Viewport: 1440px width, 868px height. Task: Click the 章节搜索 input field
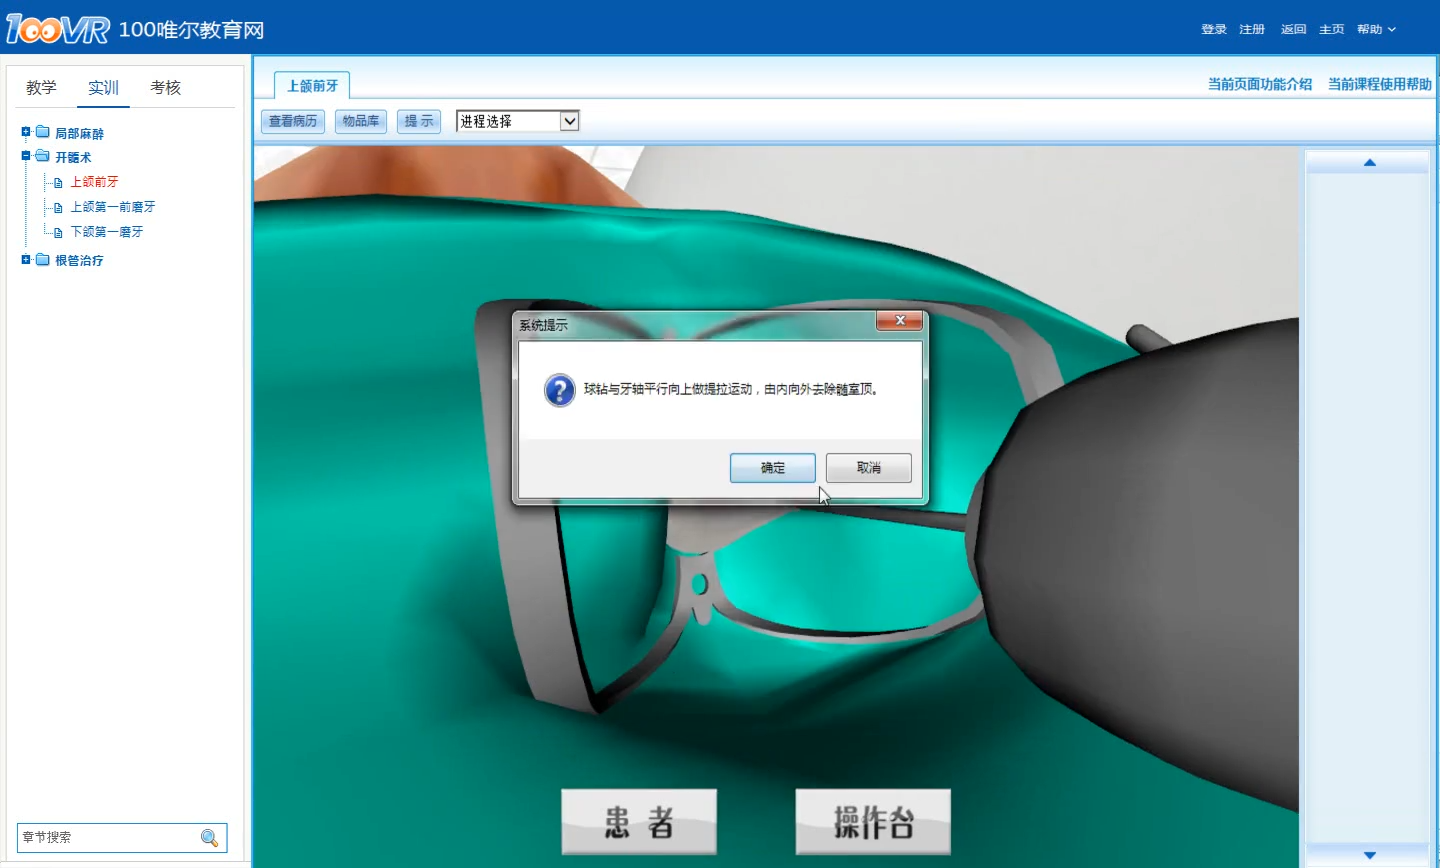[x=107, y=838]
